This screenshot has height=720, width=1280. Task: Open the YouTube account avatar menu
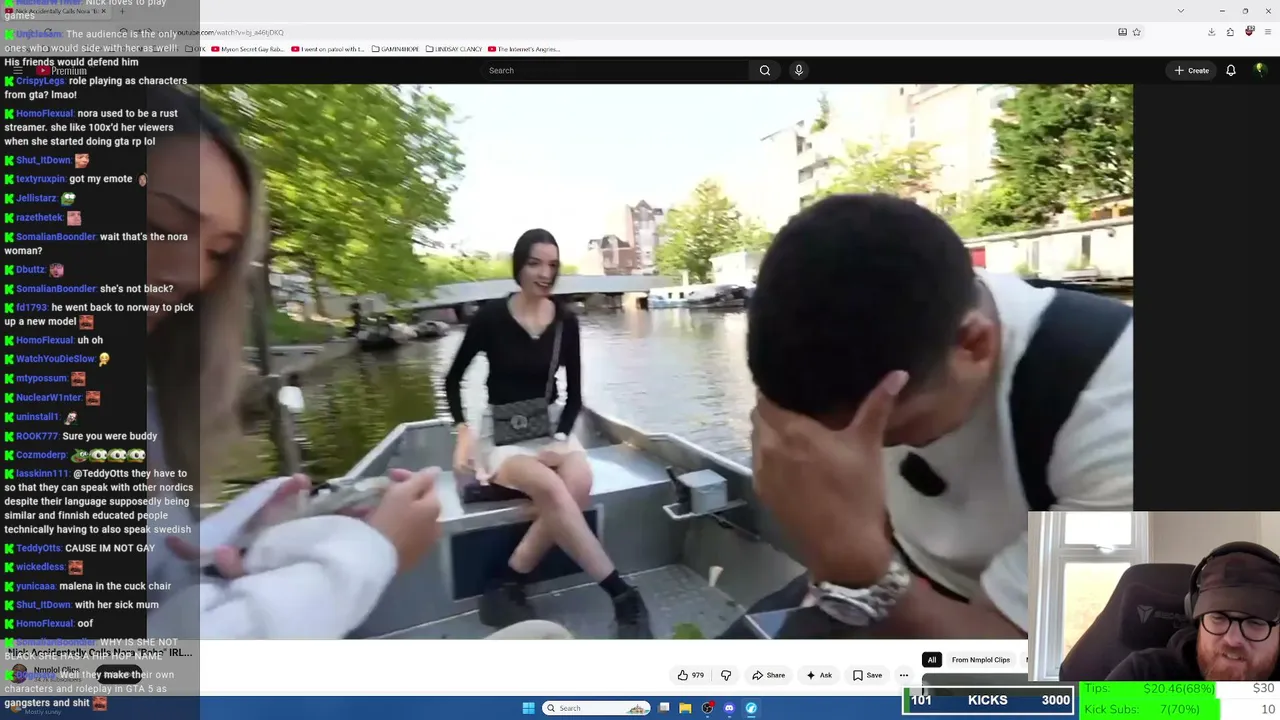click(x=1260, y=70)
